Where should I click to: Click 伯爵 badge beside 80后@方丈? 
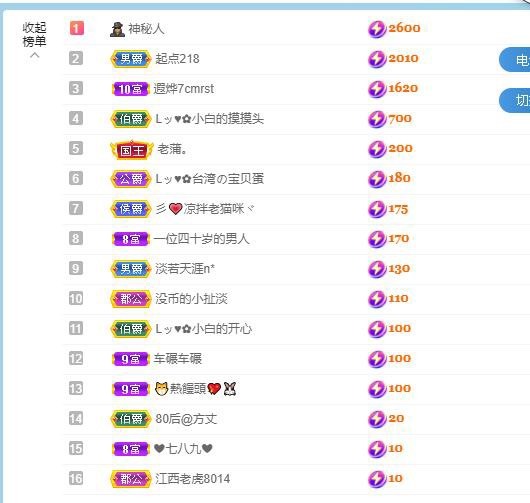tap(131, 419)
